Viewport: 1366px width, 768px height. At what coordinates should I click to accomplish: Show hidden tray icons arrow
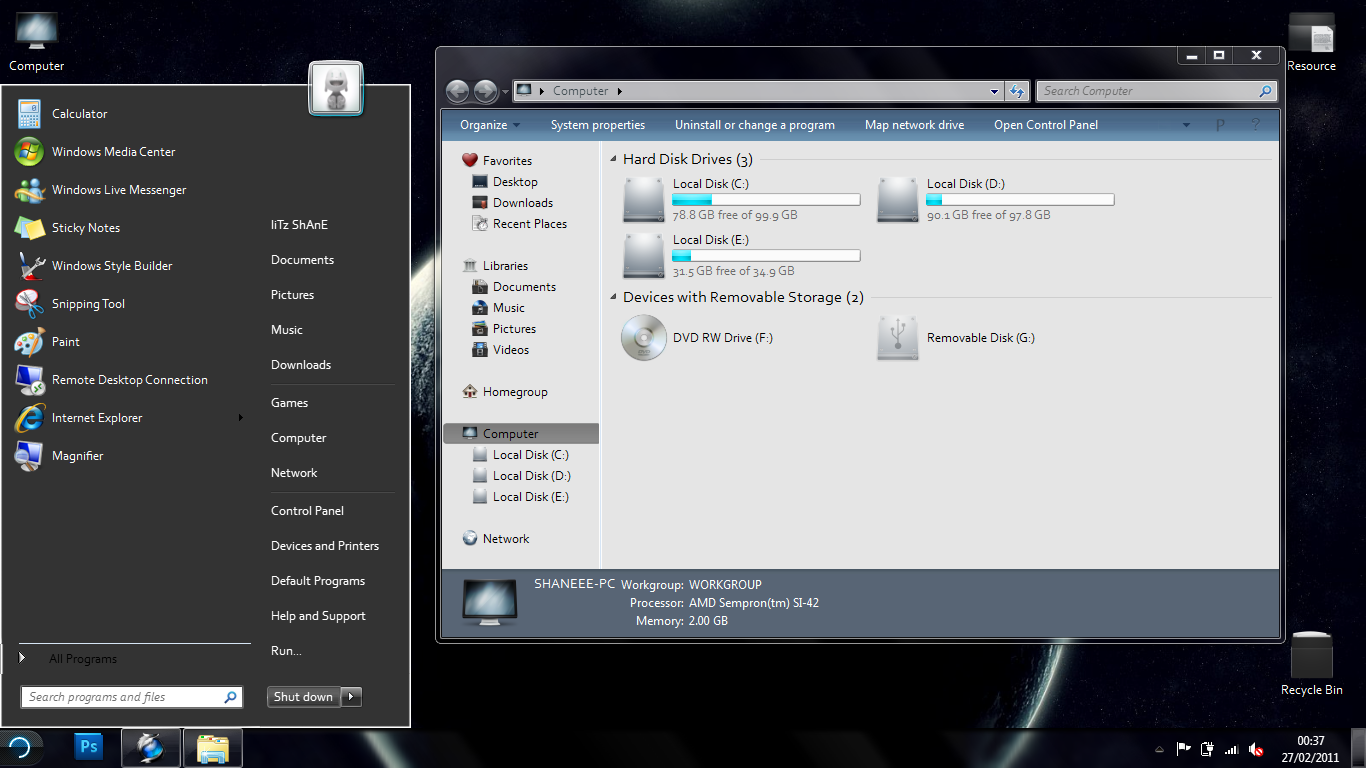pyautogui.click(x=1159, y=749)
